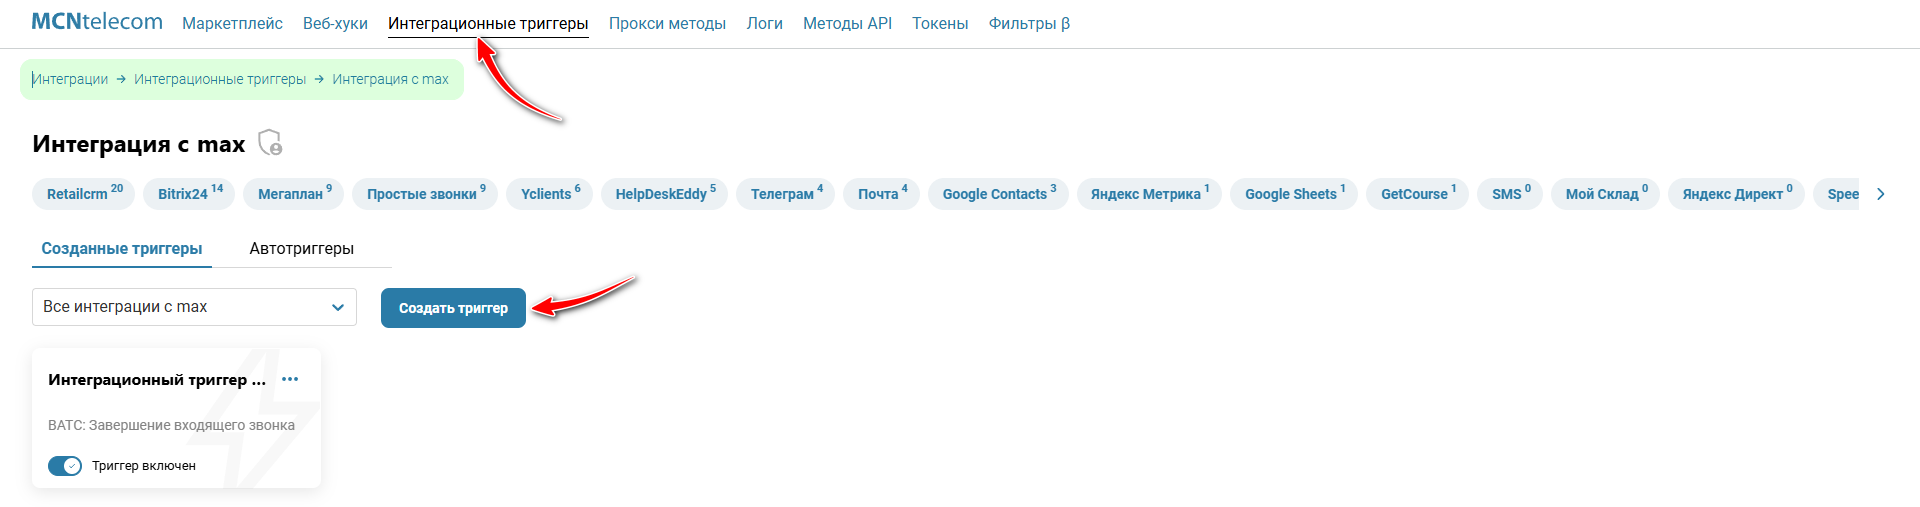Open the Интеграционный триггер card title
Viewport: 1920px width, 507px height.
pyautogui.click(x=157, y=380)
